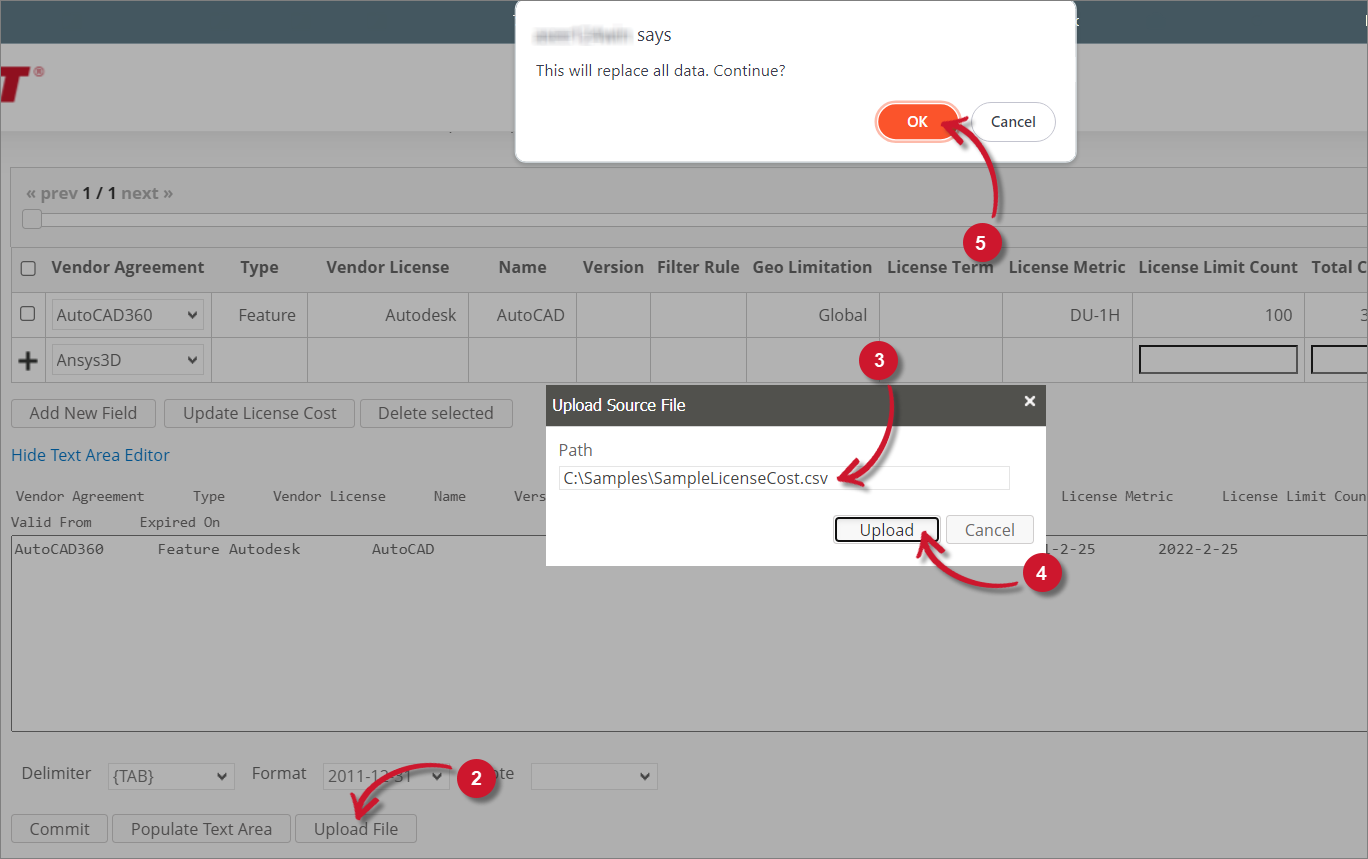Hide the Text Area Editor
The width and height of the screenshot is (1368, 859).
pyautogui.click(x=90, y=455)
